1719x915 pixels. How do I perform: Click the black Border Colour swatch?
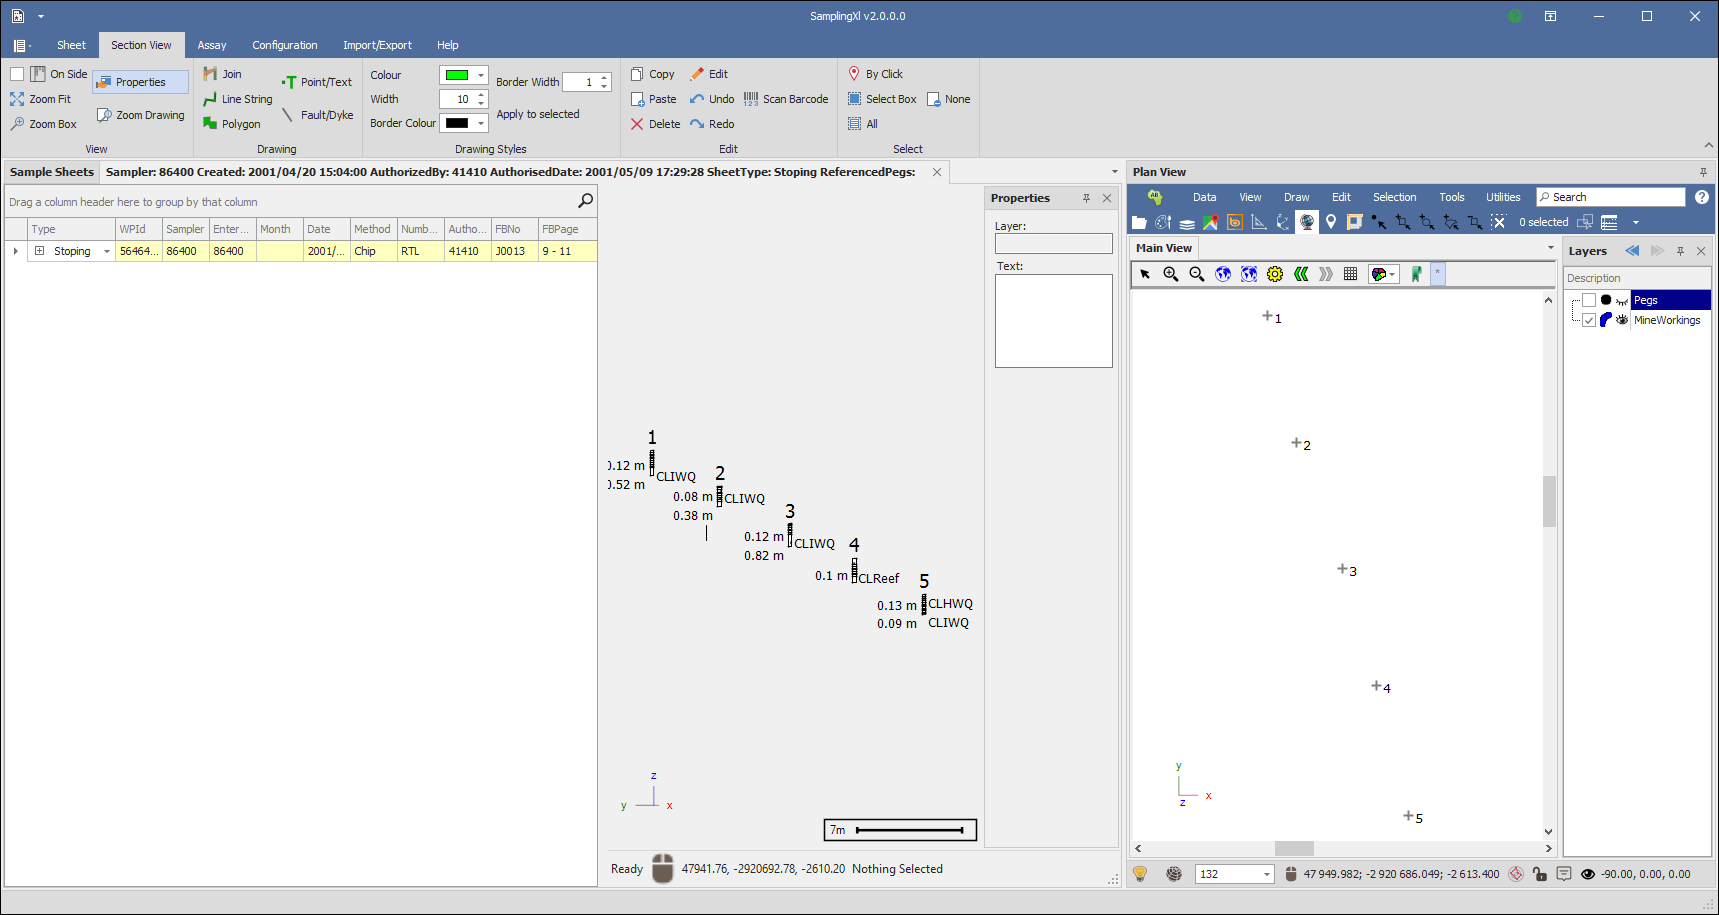457,123
